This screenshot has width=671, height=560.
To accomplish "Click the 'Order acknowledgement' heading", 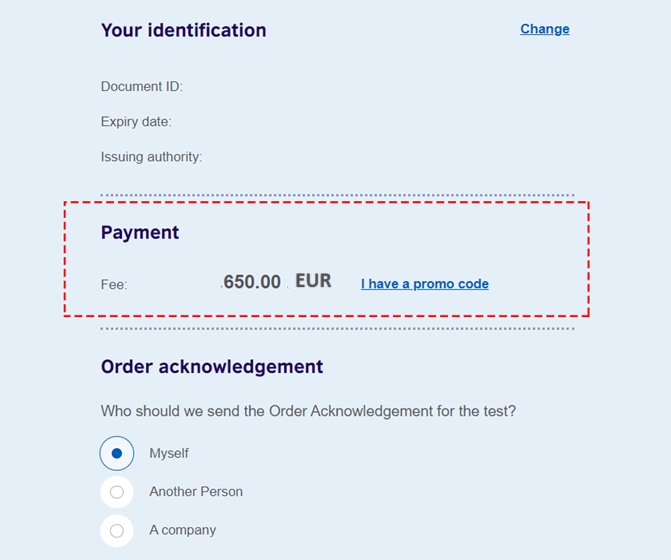I will pyautogui.click(x=212, y=367).
